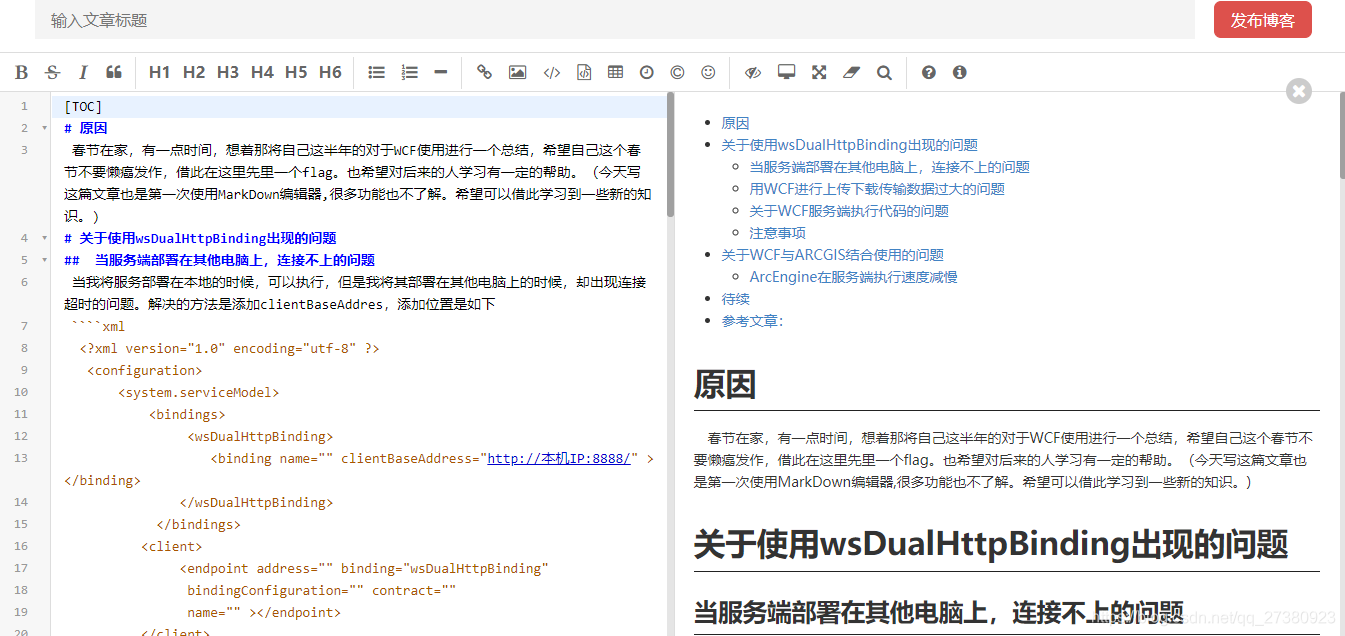The width and height of the screenshot is (1345, 636).
Task: Close the preview pane with the X
Action: click(1299, 91)
